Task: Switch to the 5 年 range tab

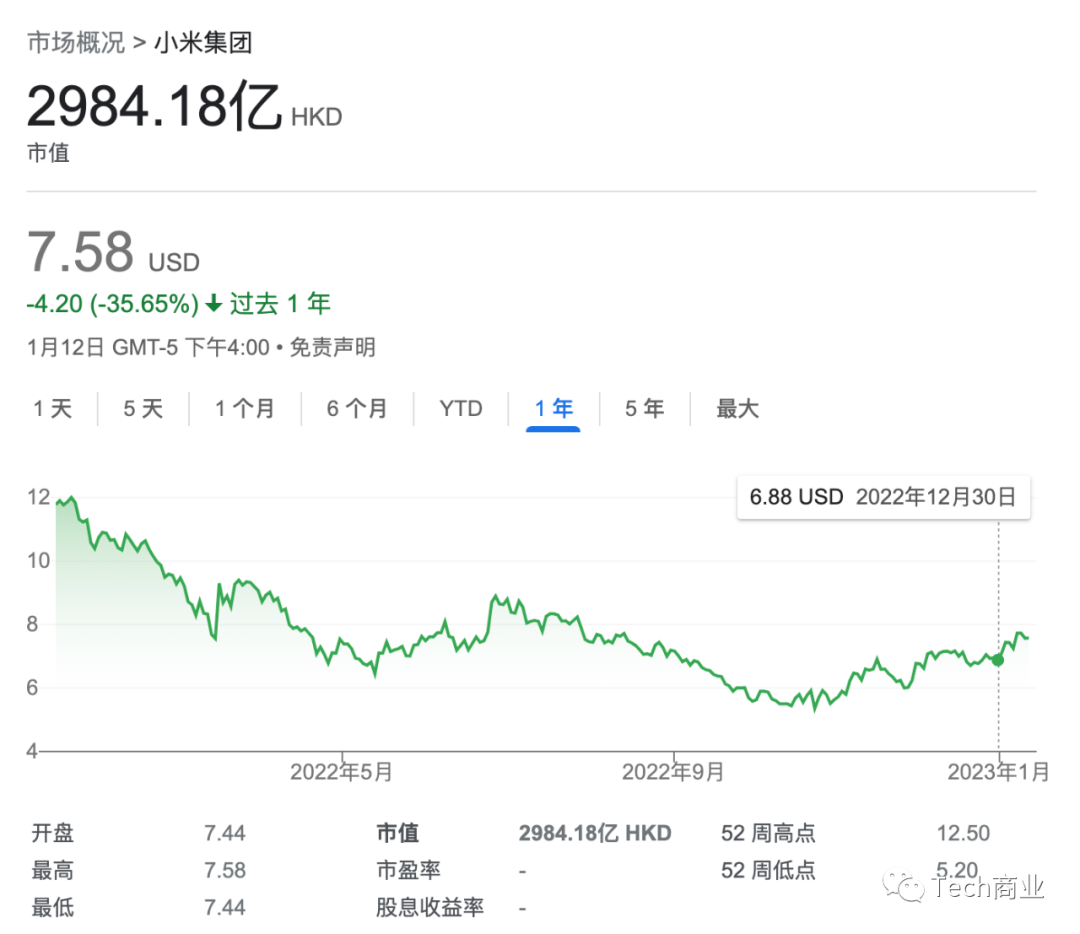Action: click(645, 408)
